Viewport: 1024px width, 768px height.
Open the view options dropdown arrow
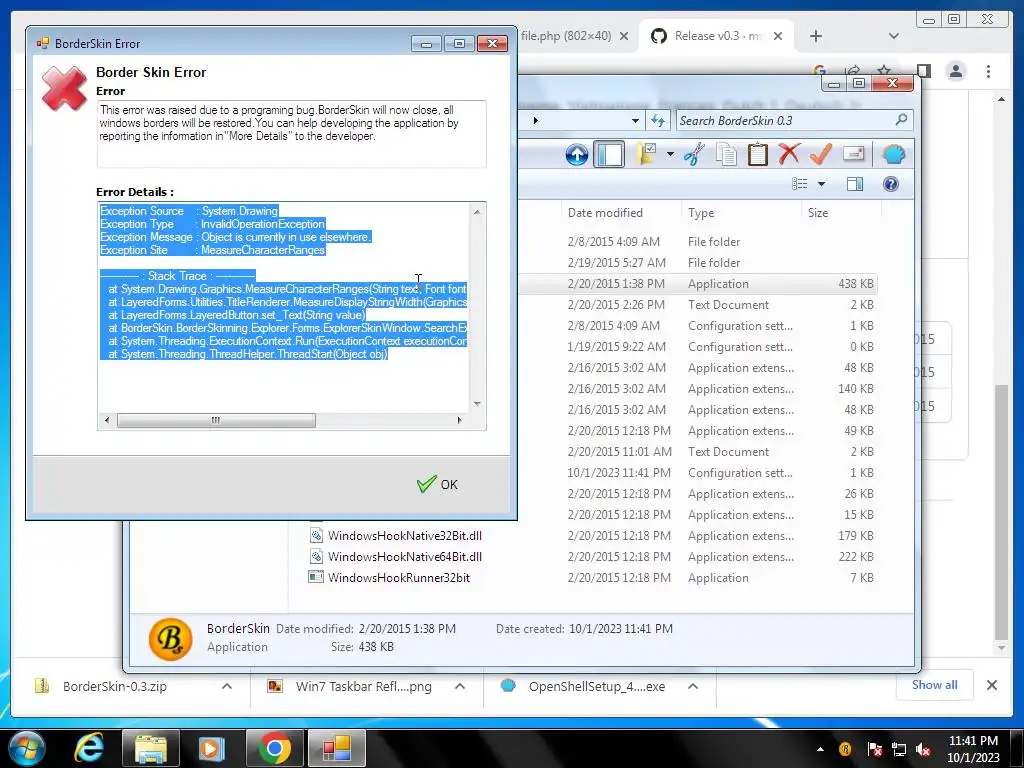coord(822,184)
